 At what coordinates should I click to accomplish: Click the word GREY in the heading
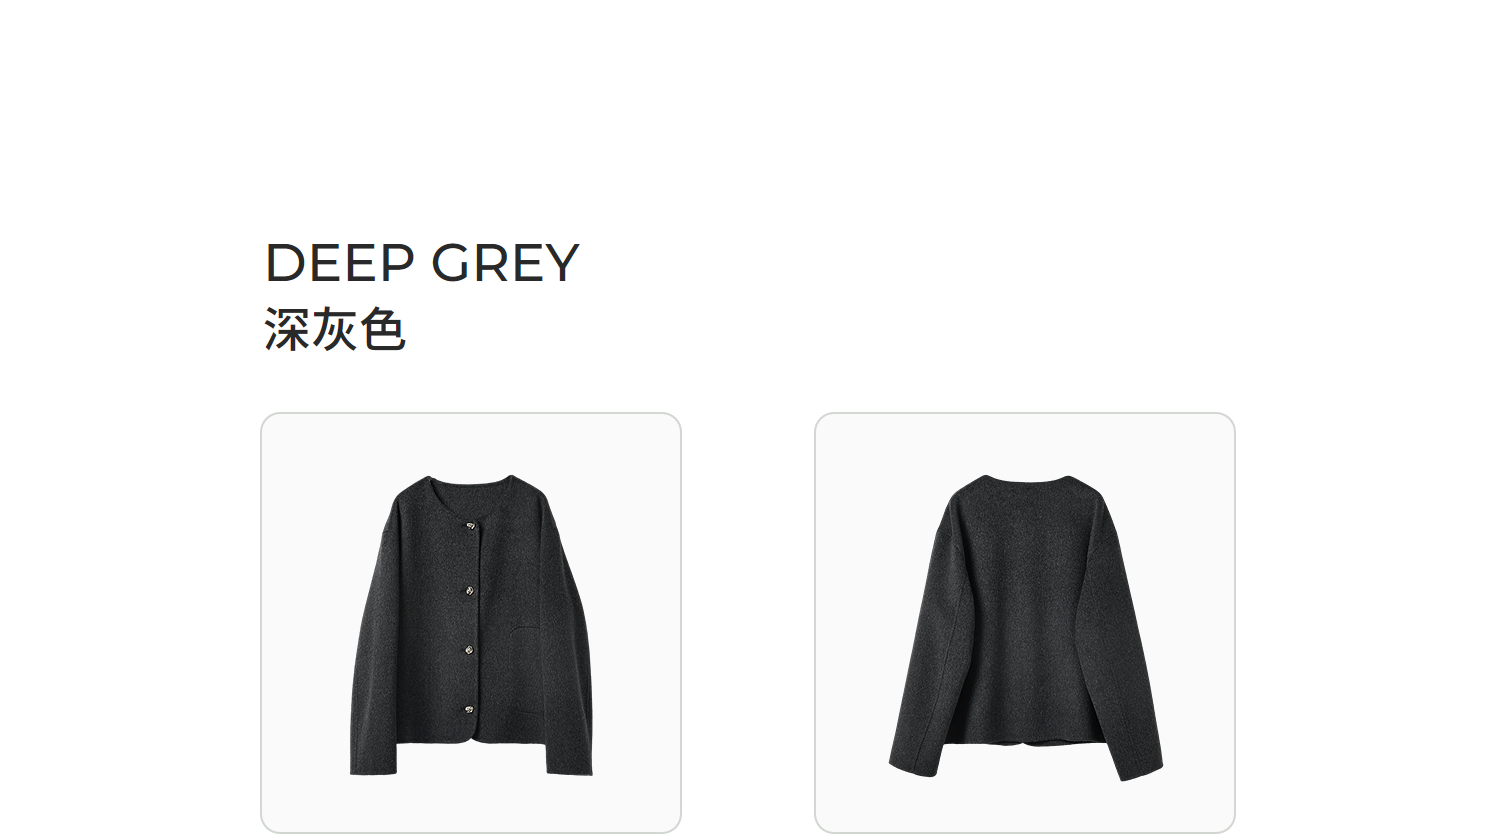click(505, 263)
